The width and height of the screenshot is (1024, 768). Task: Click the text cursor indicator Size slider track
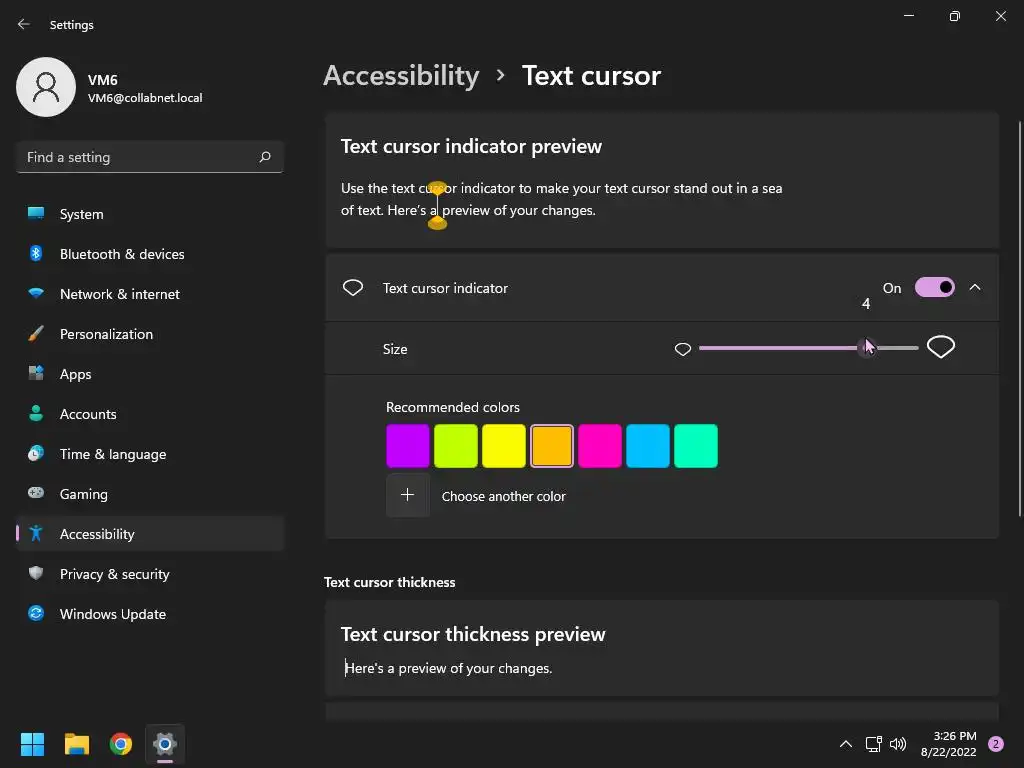tap(808, 348)
